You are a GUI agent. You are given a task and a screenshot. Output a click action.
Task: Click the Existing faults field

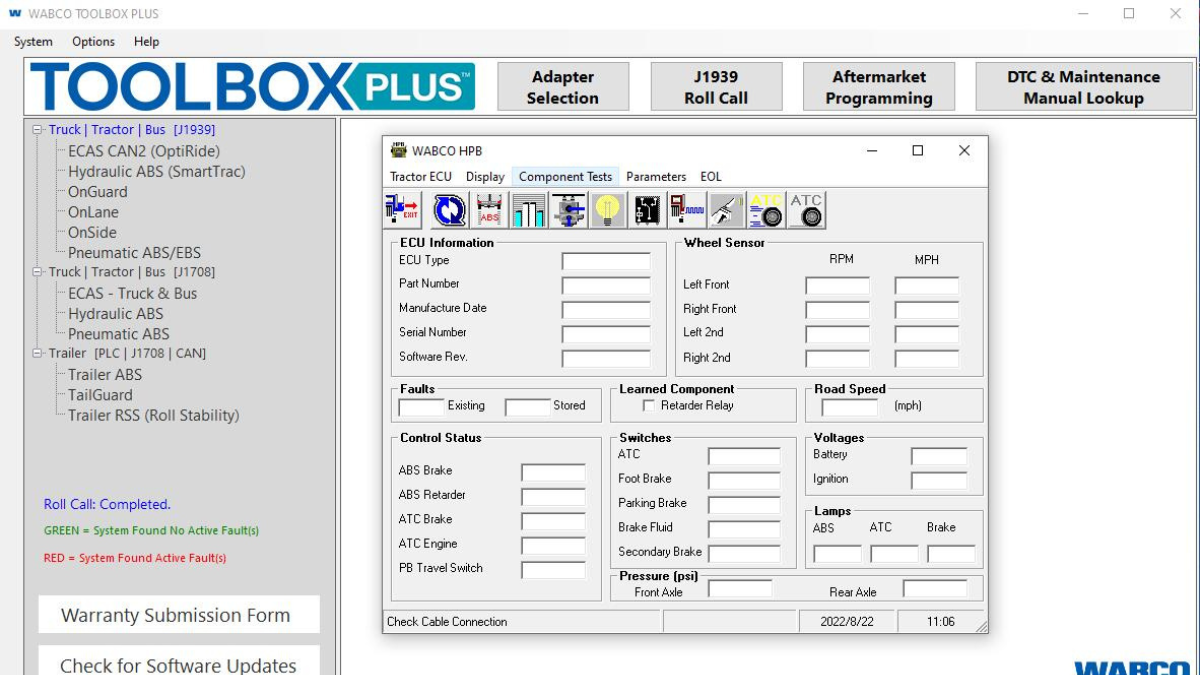tap(421, 407)
